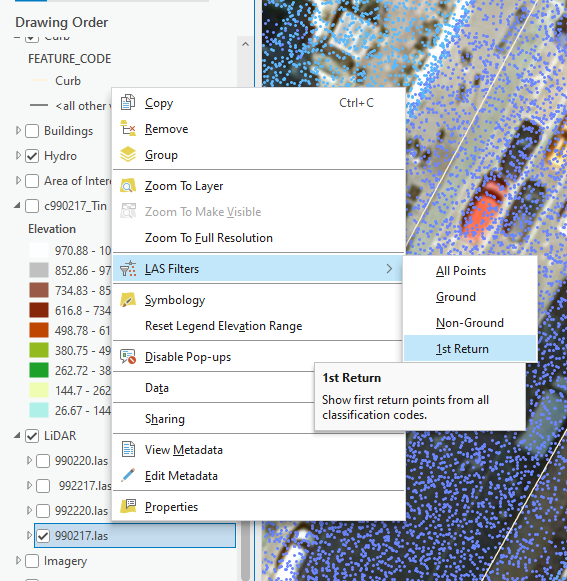Click the Copy icon in context menu
The height and width of the screenshot is (581, 567).
click(128, 103)
